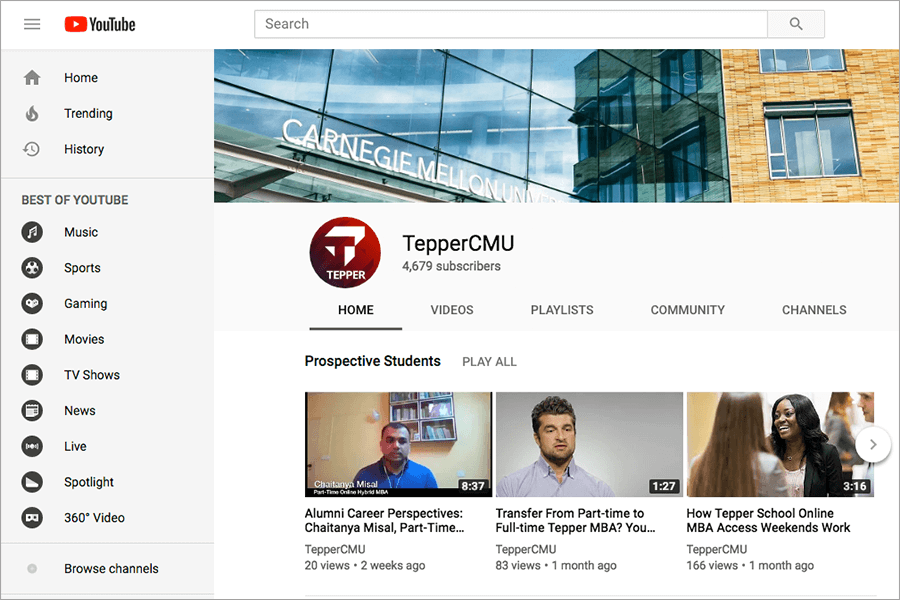
Task: Go to Sports in Best of YouTube
Action: 82,268
